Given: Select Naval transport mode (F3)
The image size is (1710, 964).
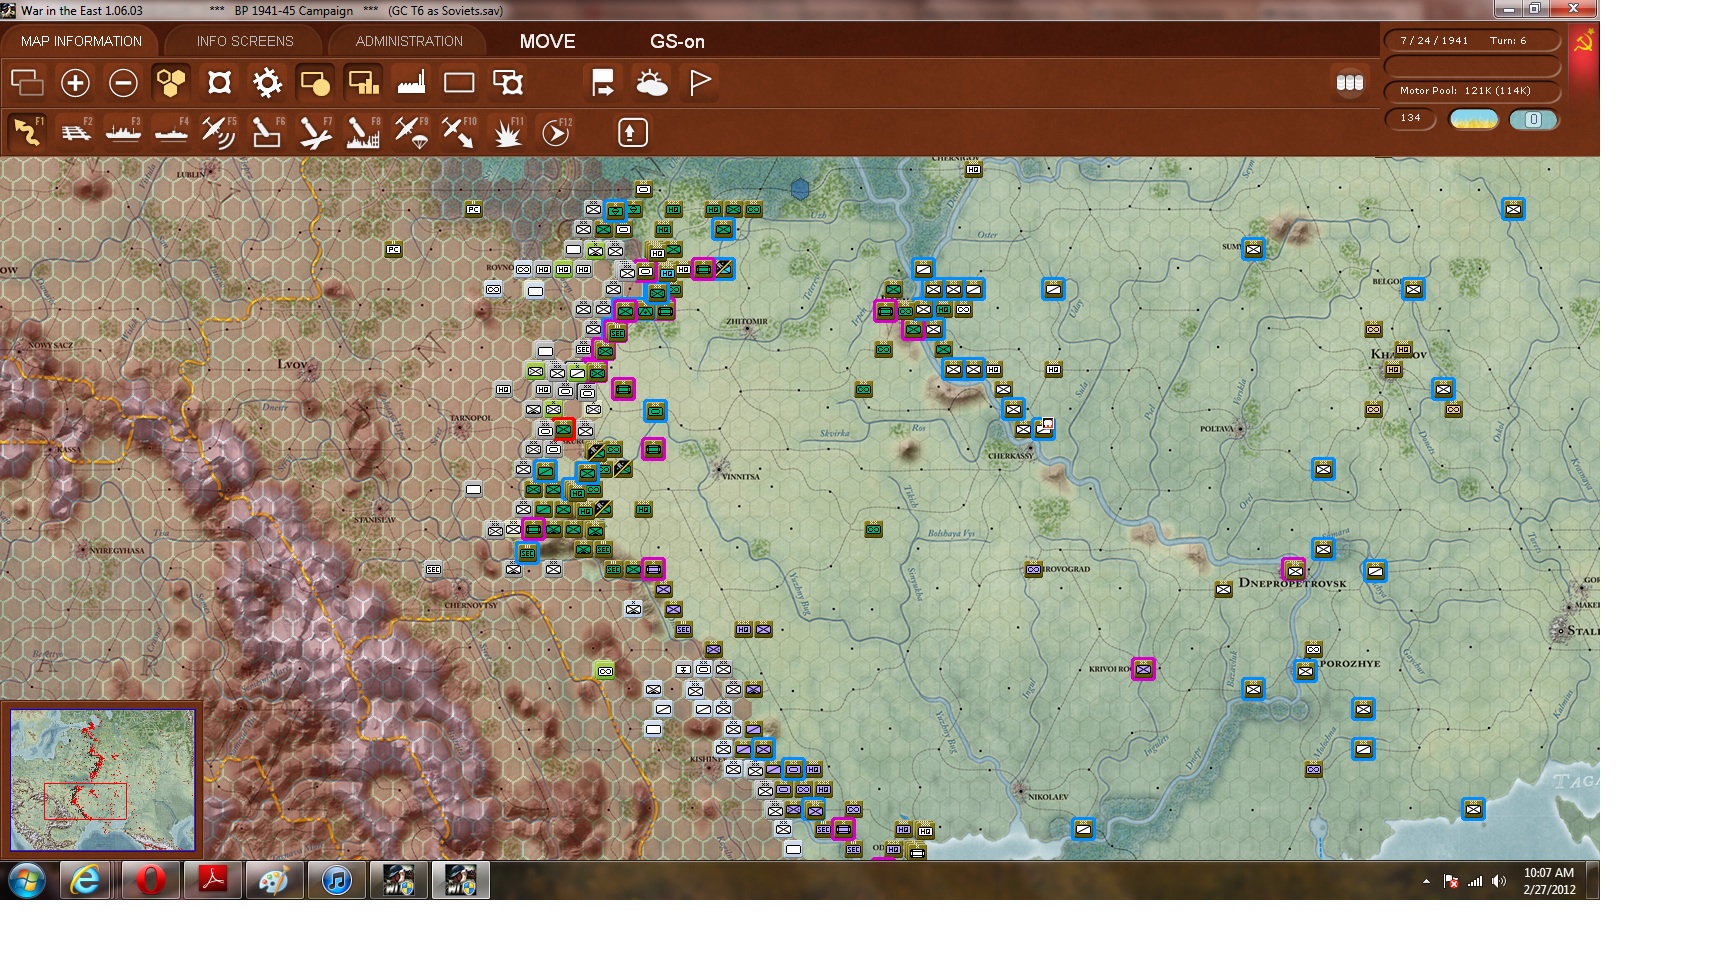Looking at the screenshot, I should pyautogui.click(x=123, y=132).
